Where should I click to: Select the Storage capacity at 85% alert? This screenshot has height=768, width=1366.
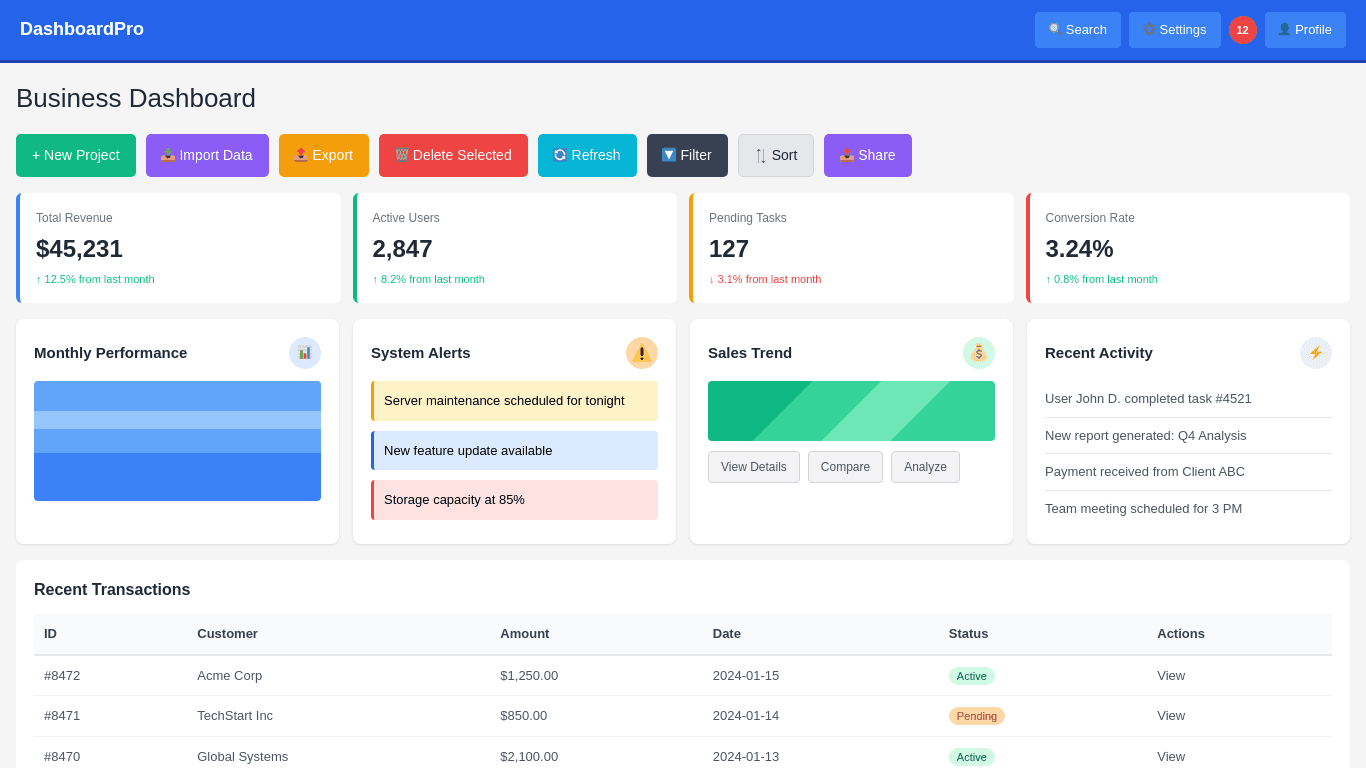click(x=514, y=500)
